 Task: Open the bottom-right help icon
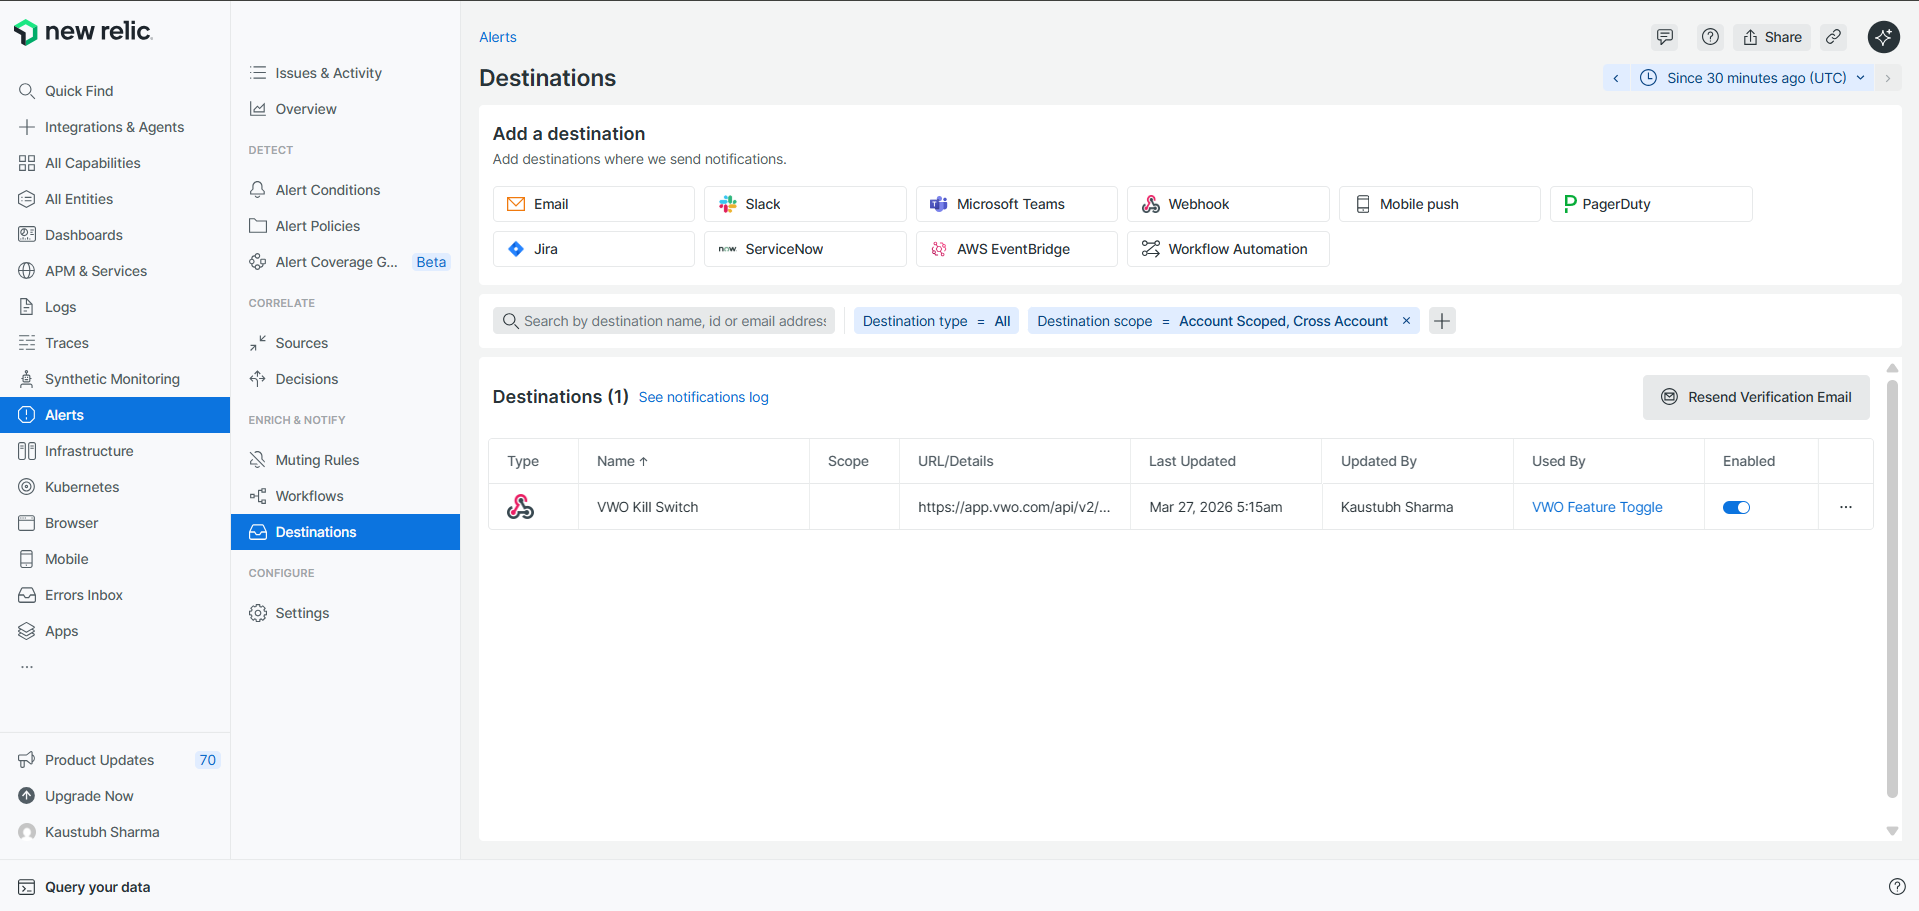click(x=1897, y=887)
